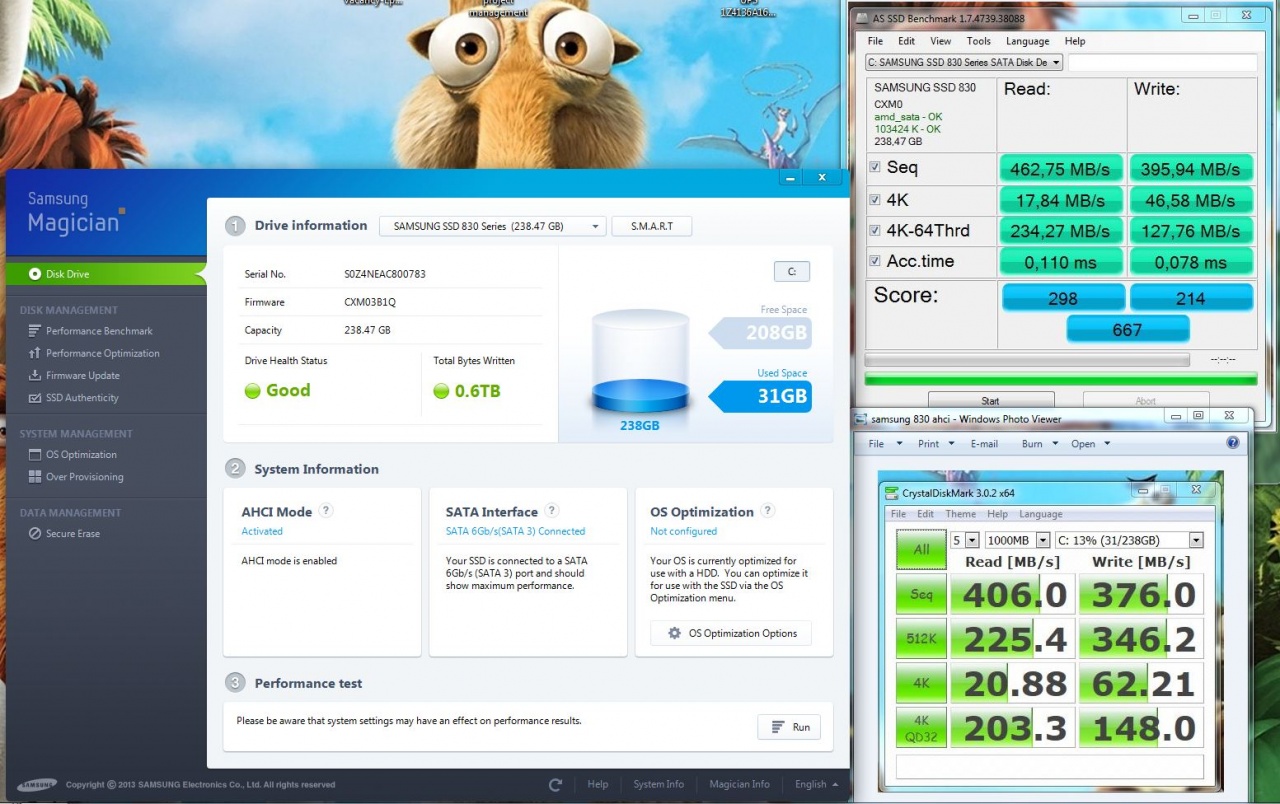Click the 395,94 MB/s Seq write result
This screenshot has height=804, width=1280.
pos(1192,168)
